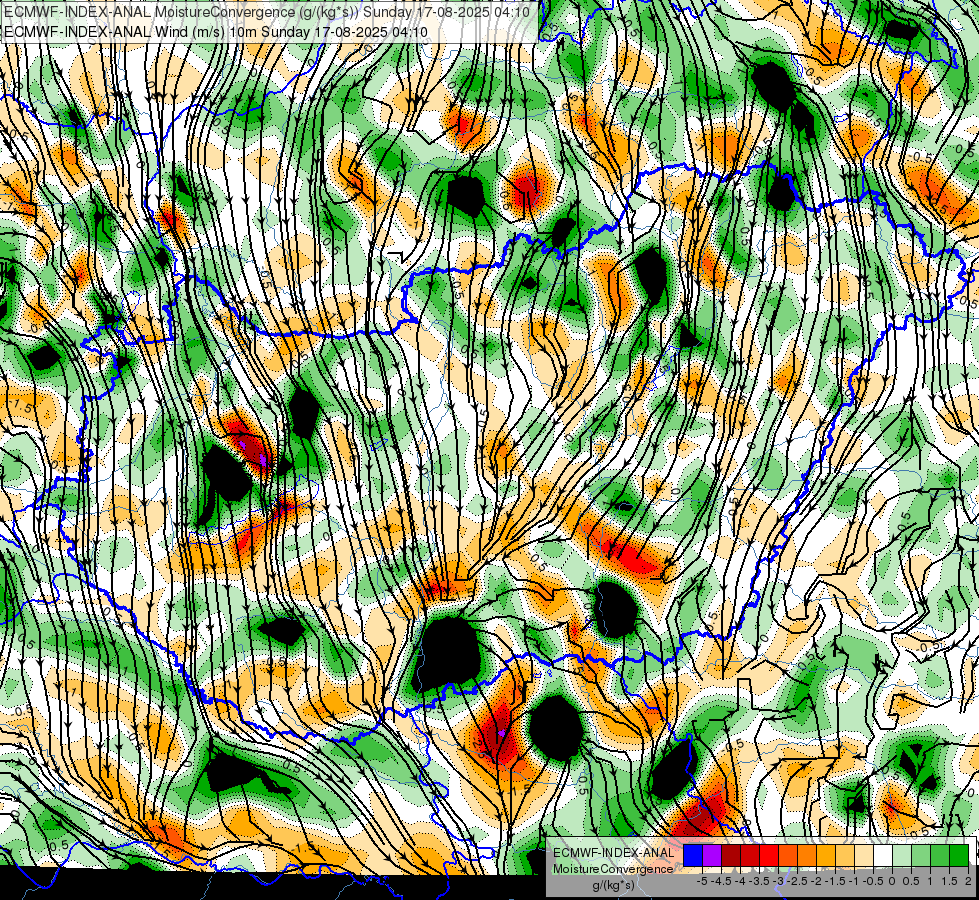
Task: Pick the amber swatch between -2 and -1.5
Action: click(x=826, y=855)
